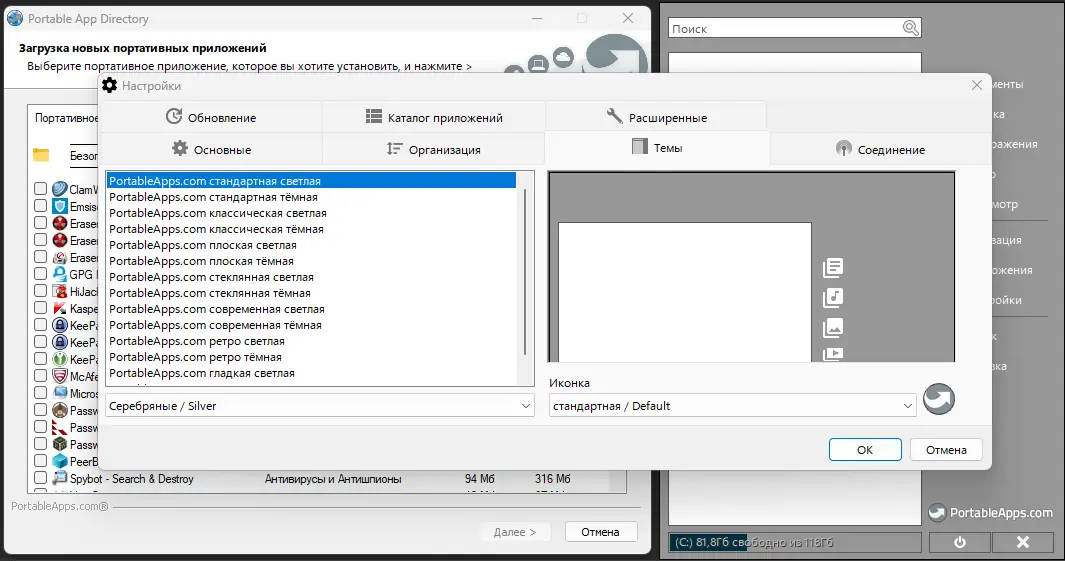Check the Microsoft checkbox in App Directory
Viewport: 1065px width, 561px height.
[x=41, y=393]
